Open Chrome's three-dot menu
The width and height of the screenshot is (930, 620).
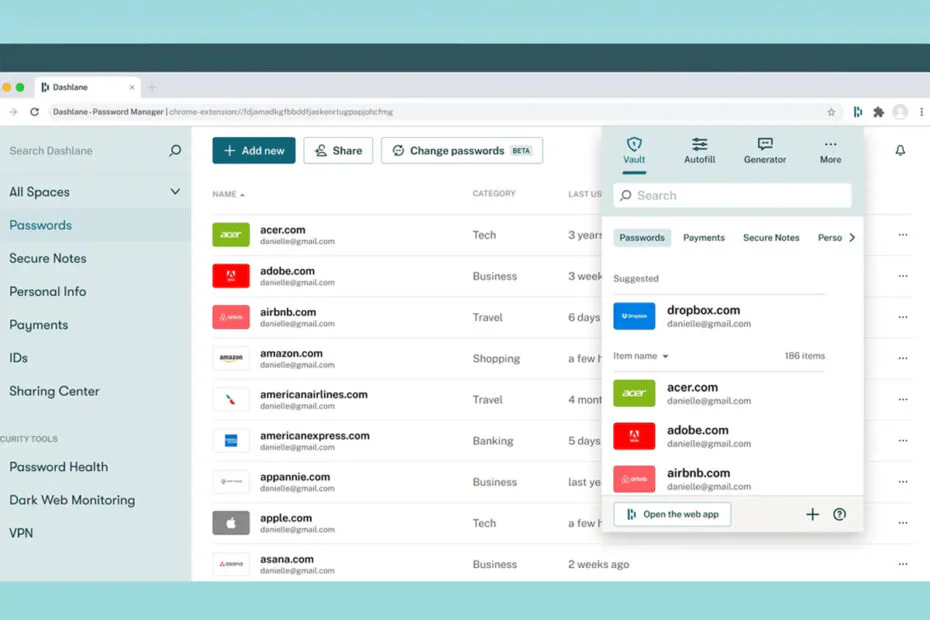[x=921, y=112]
